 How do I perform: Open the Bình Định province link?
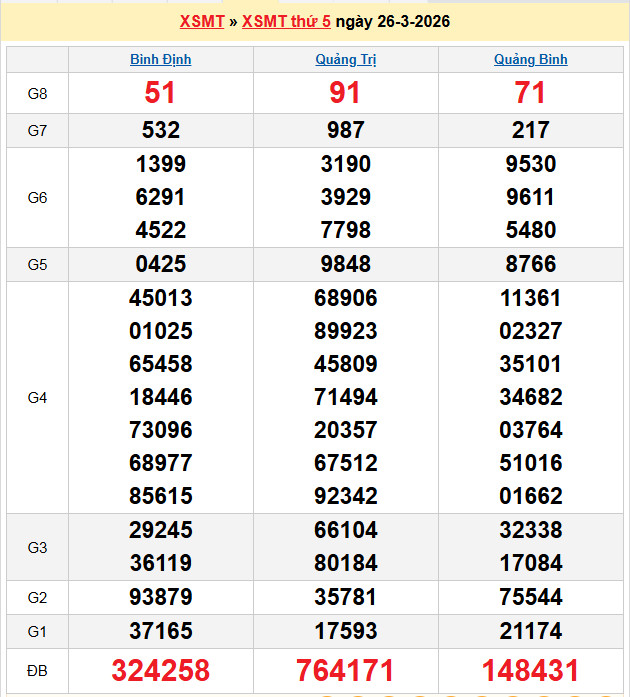(x=160, y=59)
